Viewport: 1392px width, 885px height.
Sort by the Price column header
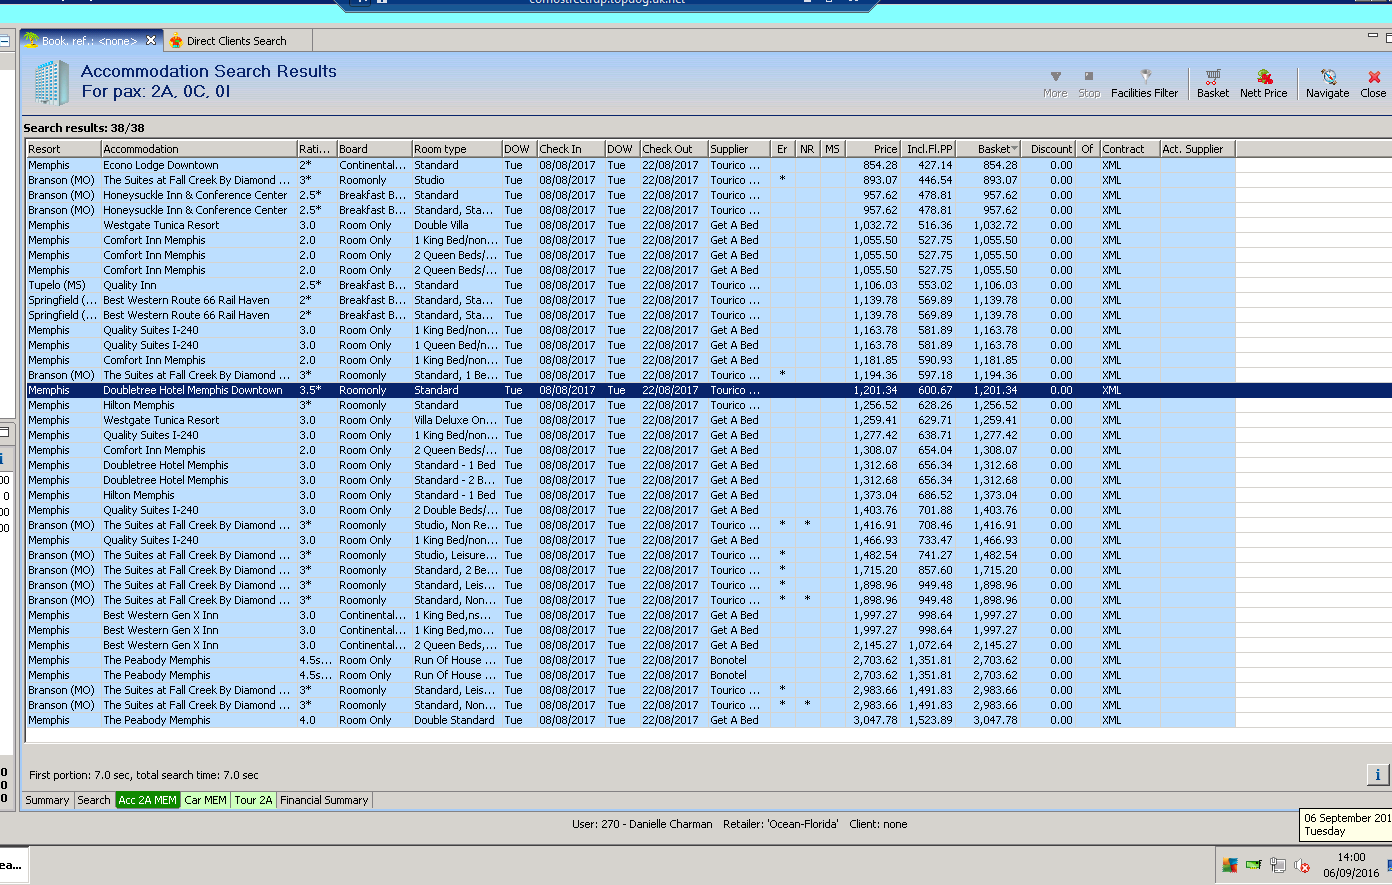coord(873,149)
